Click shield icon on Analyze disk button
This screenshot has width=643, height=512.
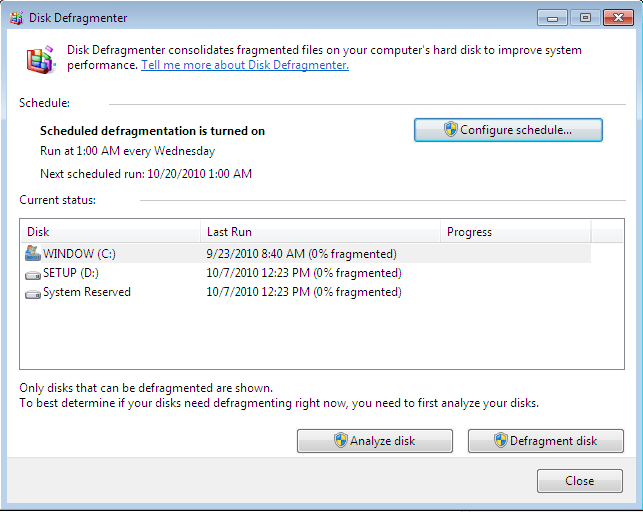[340, 441]
